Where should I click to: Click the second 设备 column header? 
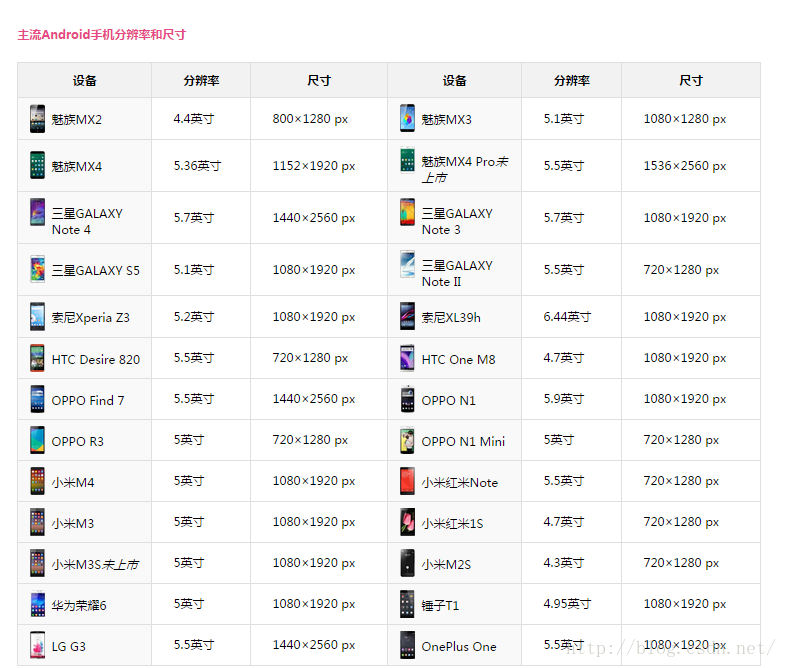click(454, 80)
